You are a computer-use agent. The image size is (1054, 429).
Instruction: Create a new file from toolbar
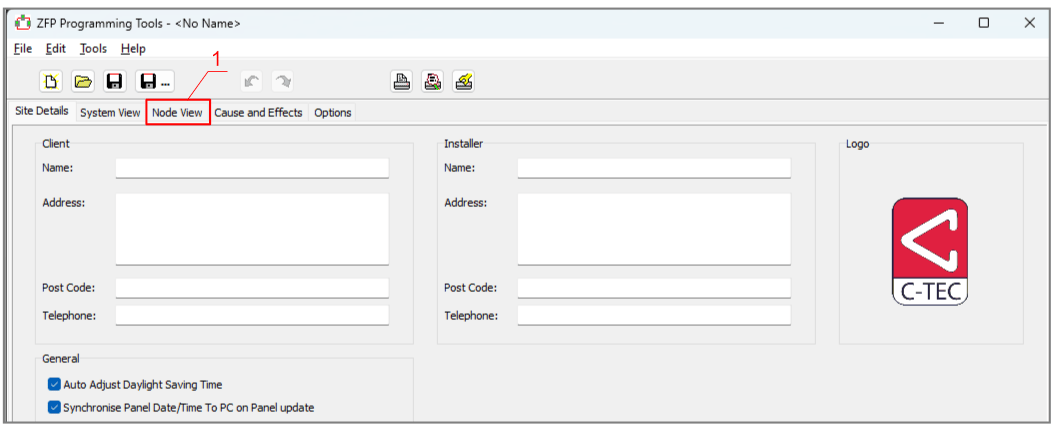point(51,82)
